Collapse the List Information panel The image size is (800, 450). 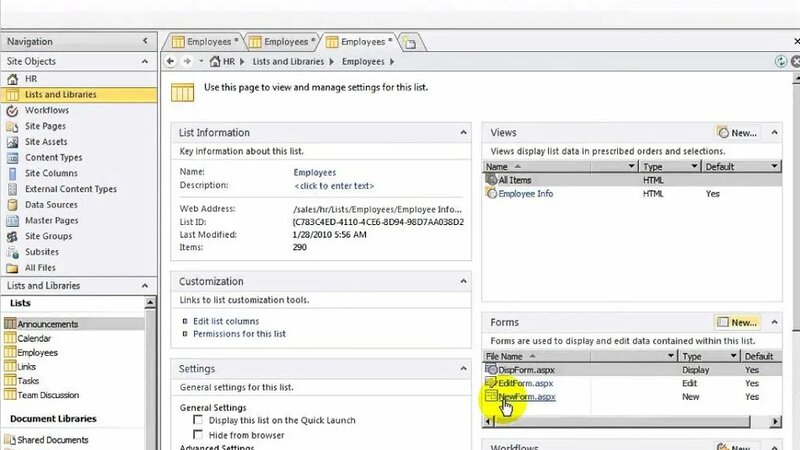coord(463,132)
